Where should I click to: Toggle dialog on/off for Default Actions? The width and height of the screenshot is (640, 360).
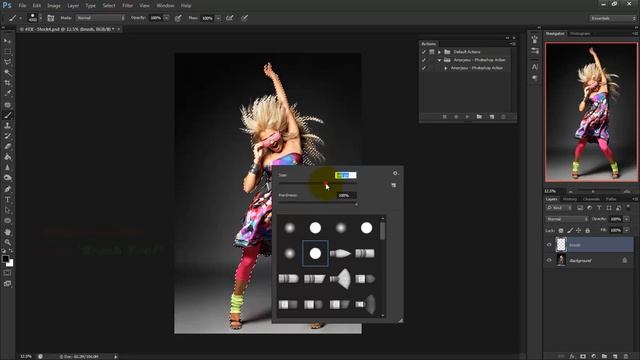431,52
